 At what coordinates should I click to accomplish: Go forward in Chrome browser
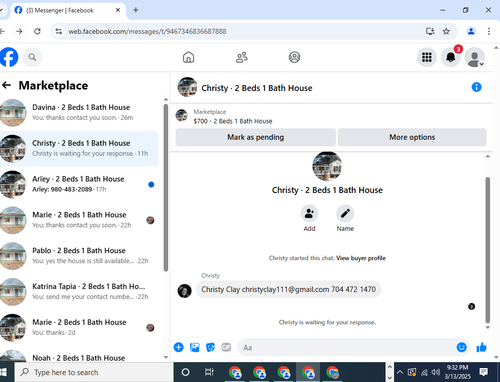tap(19, 31)
